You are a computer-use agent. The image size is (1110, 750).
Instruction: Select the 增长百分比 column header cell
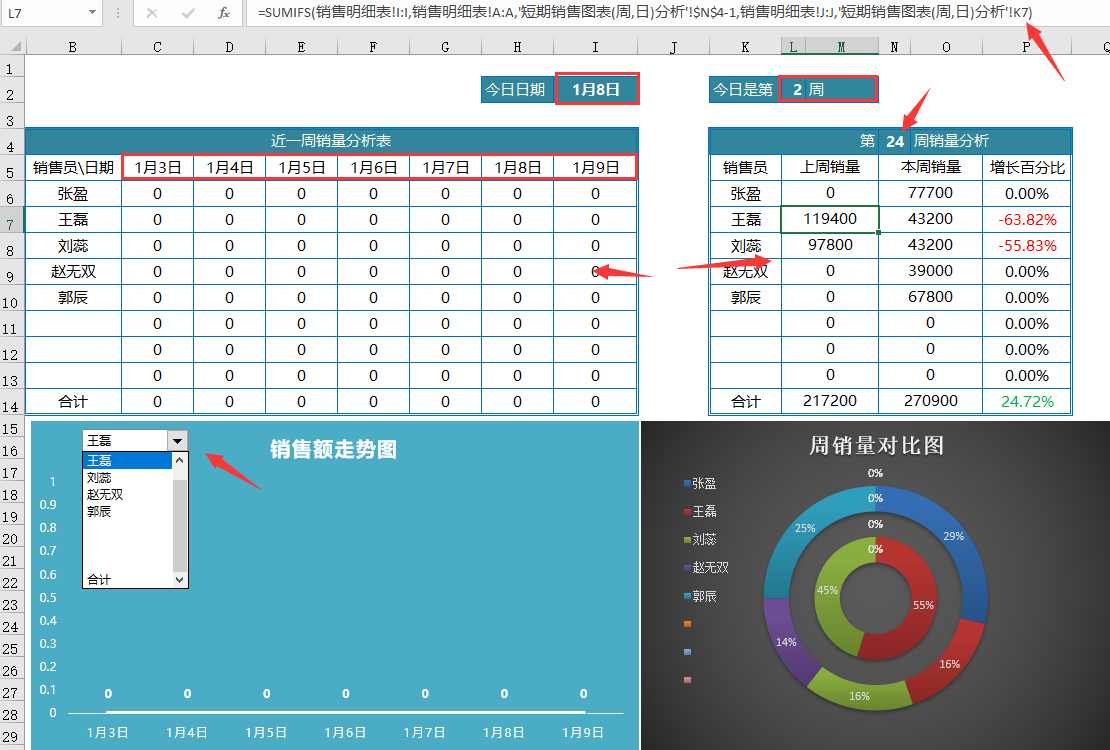tap(1026, 167)
